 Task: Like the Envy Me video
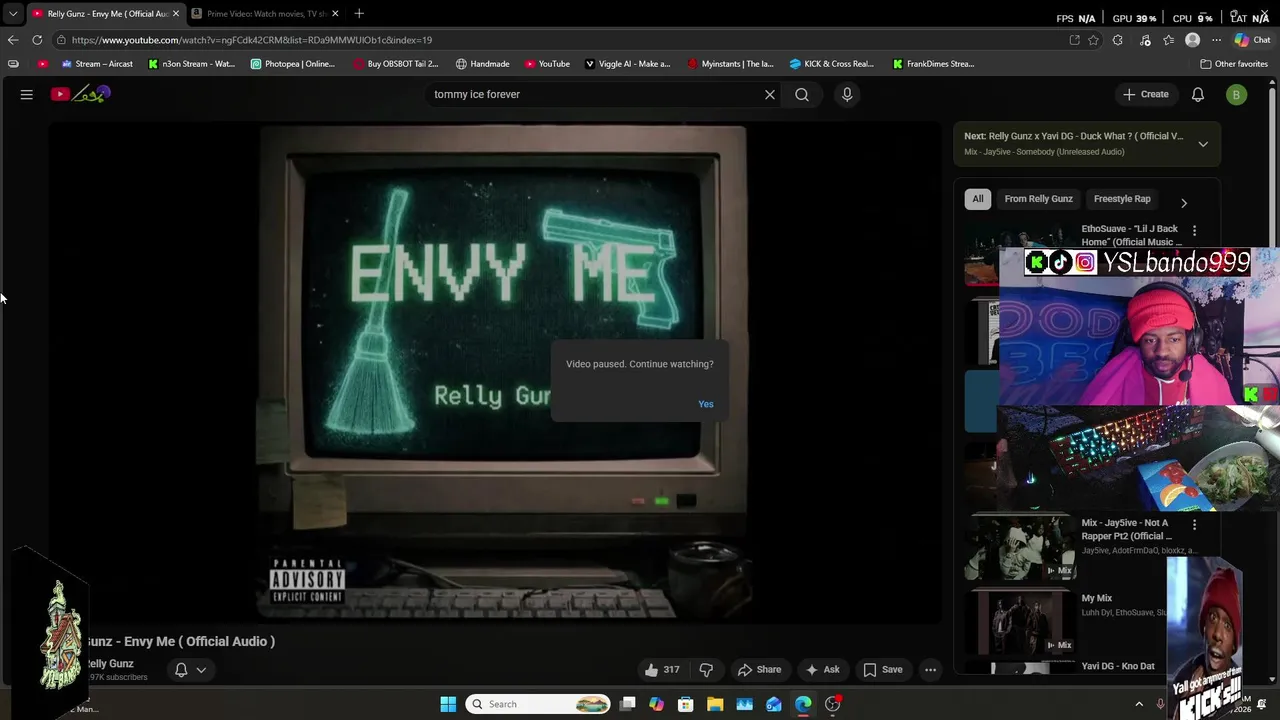point(662,670)
